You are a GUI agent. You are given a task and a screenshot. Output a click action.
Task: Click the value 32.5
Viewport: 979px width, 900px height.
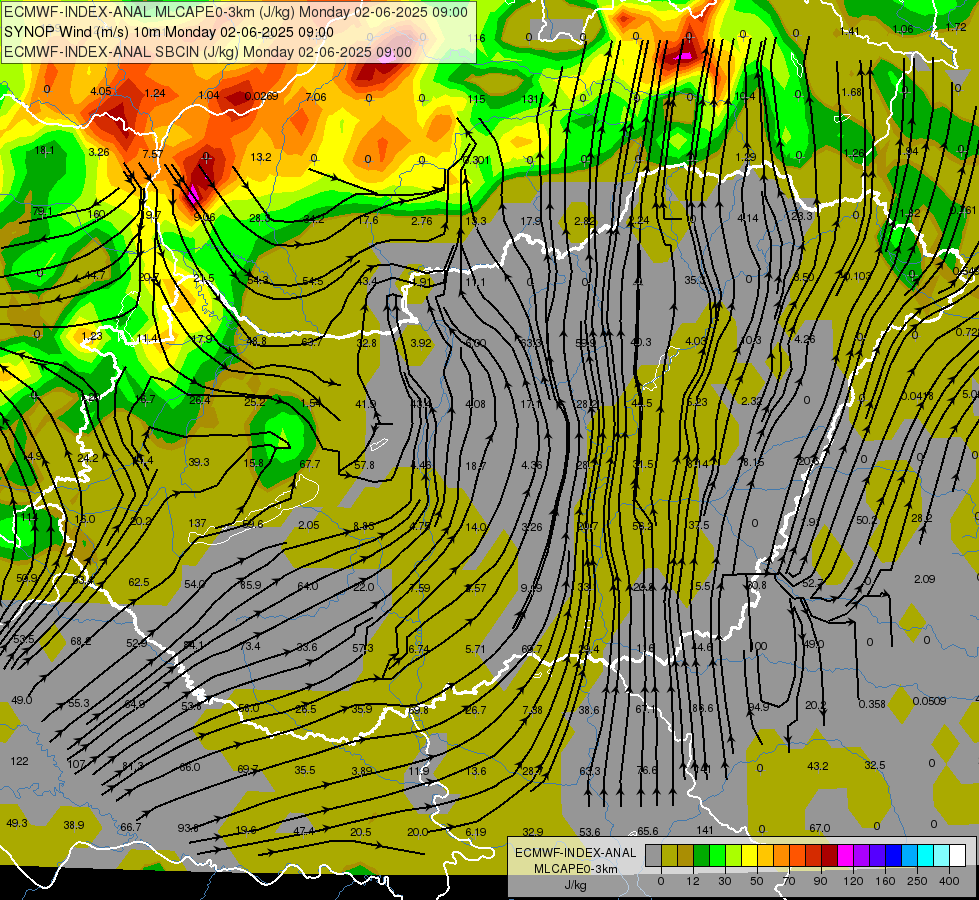pos(875,765)
